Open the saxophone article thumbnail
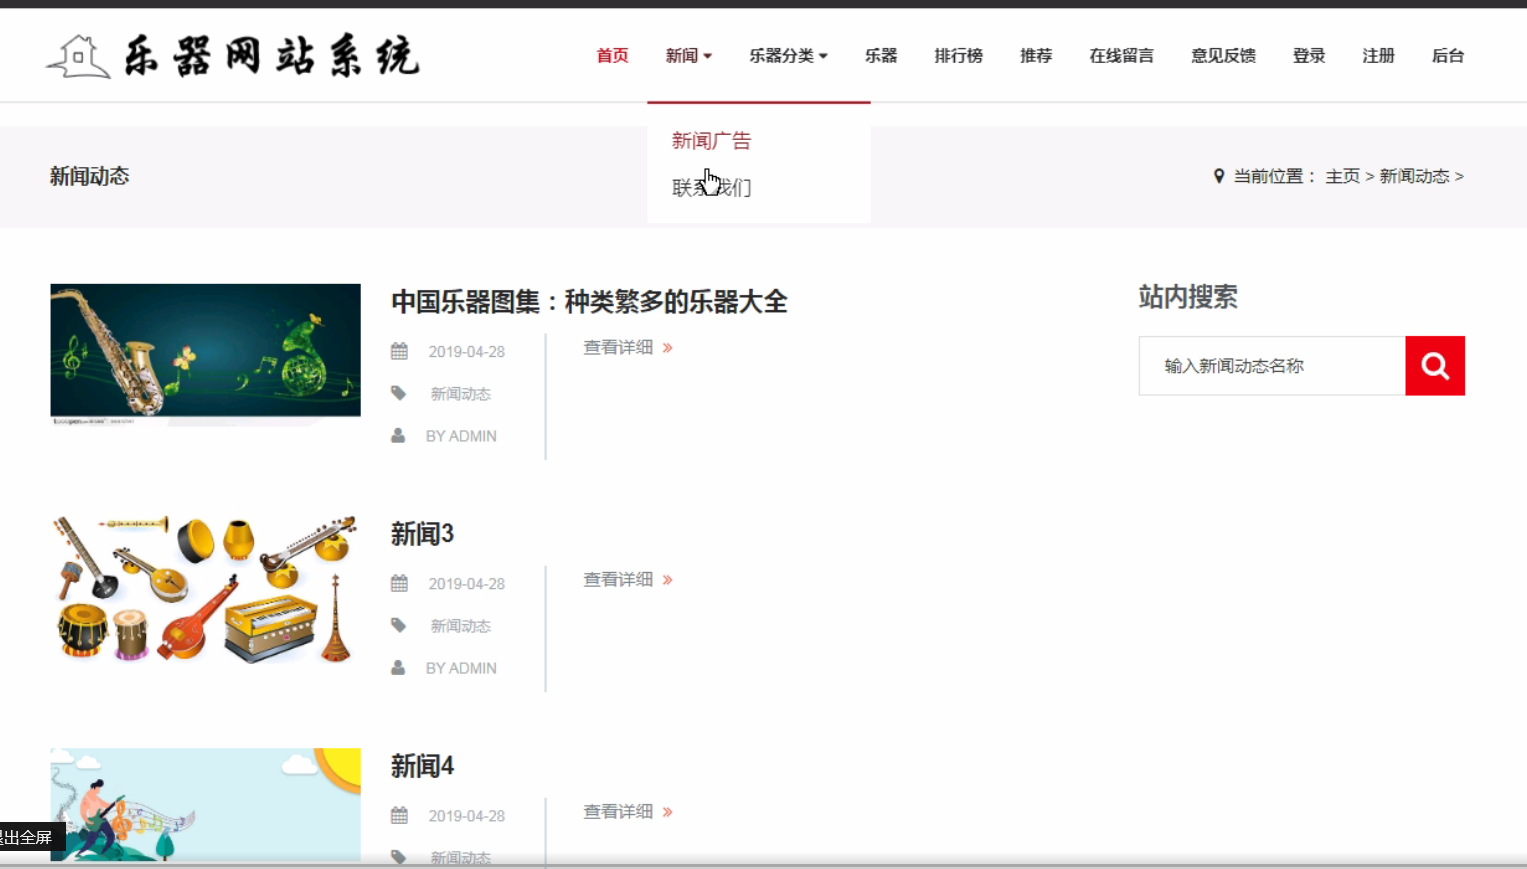The image size is (1527, 869). 205,354
